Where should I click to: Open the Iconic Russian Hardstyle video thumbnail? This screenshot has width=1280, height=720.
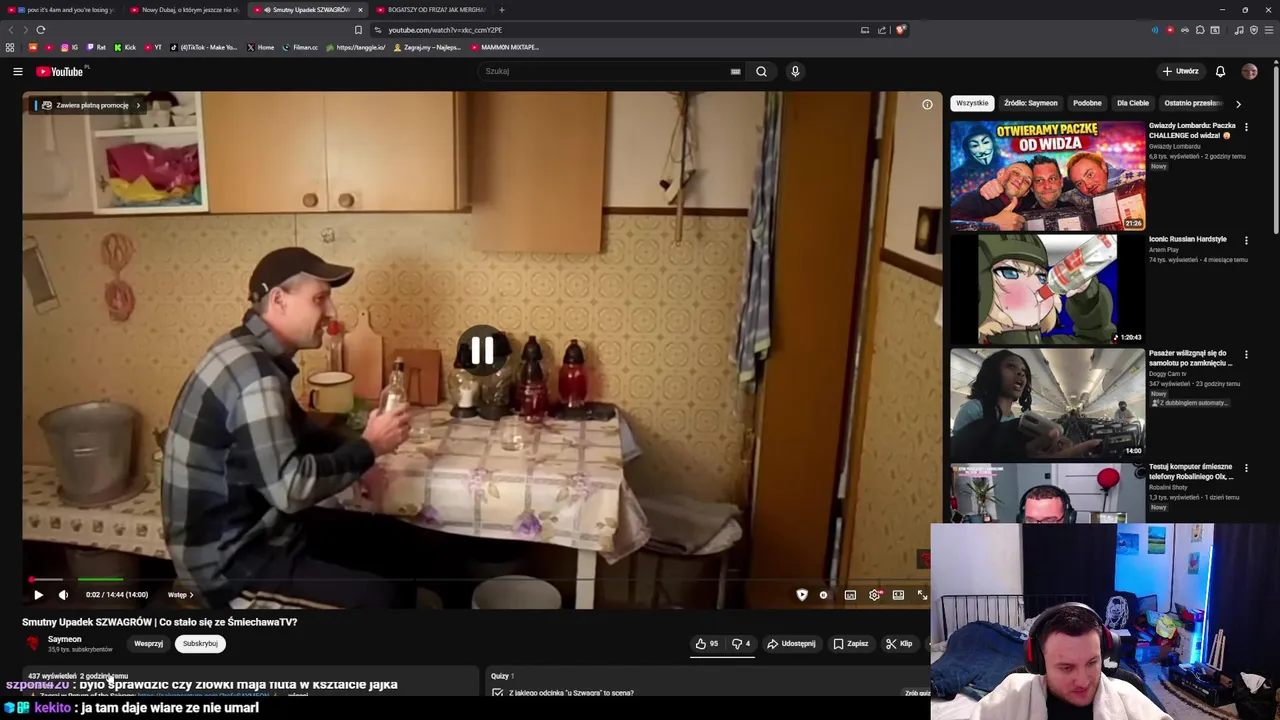1047,289
